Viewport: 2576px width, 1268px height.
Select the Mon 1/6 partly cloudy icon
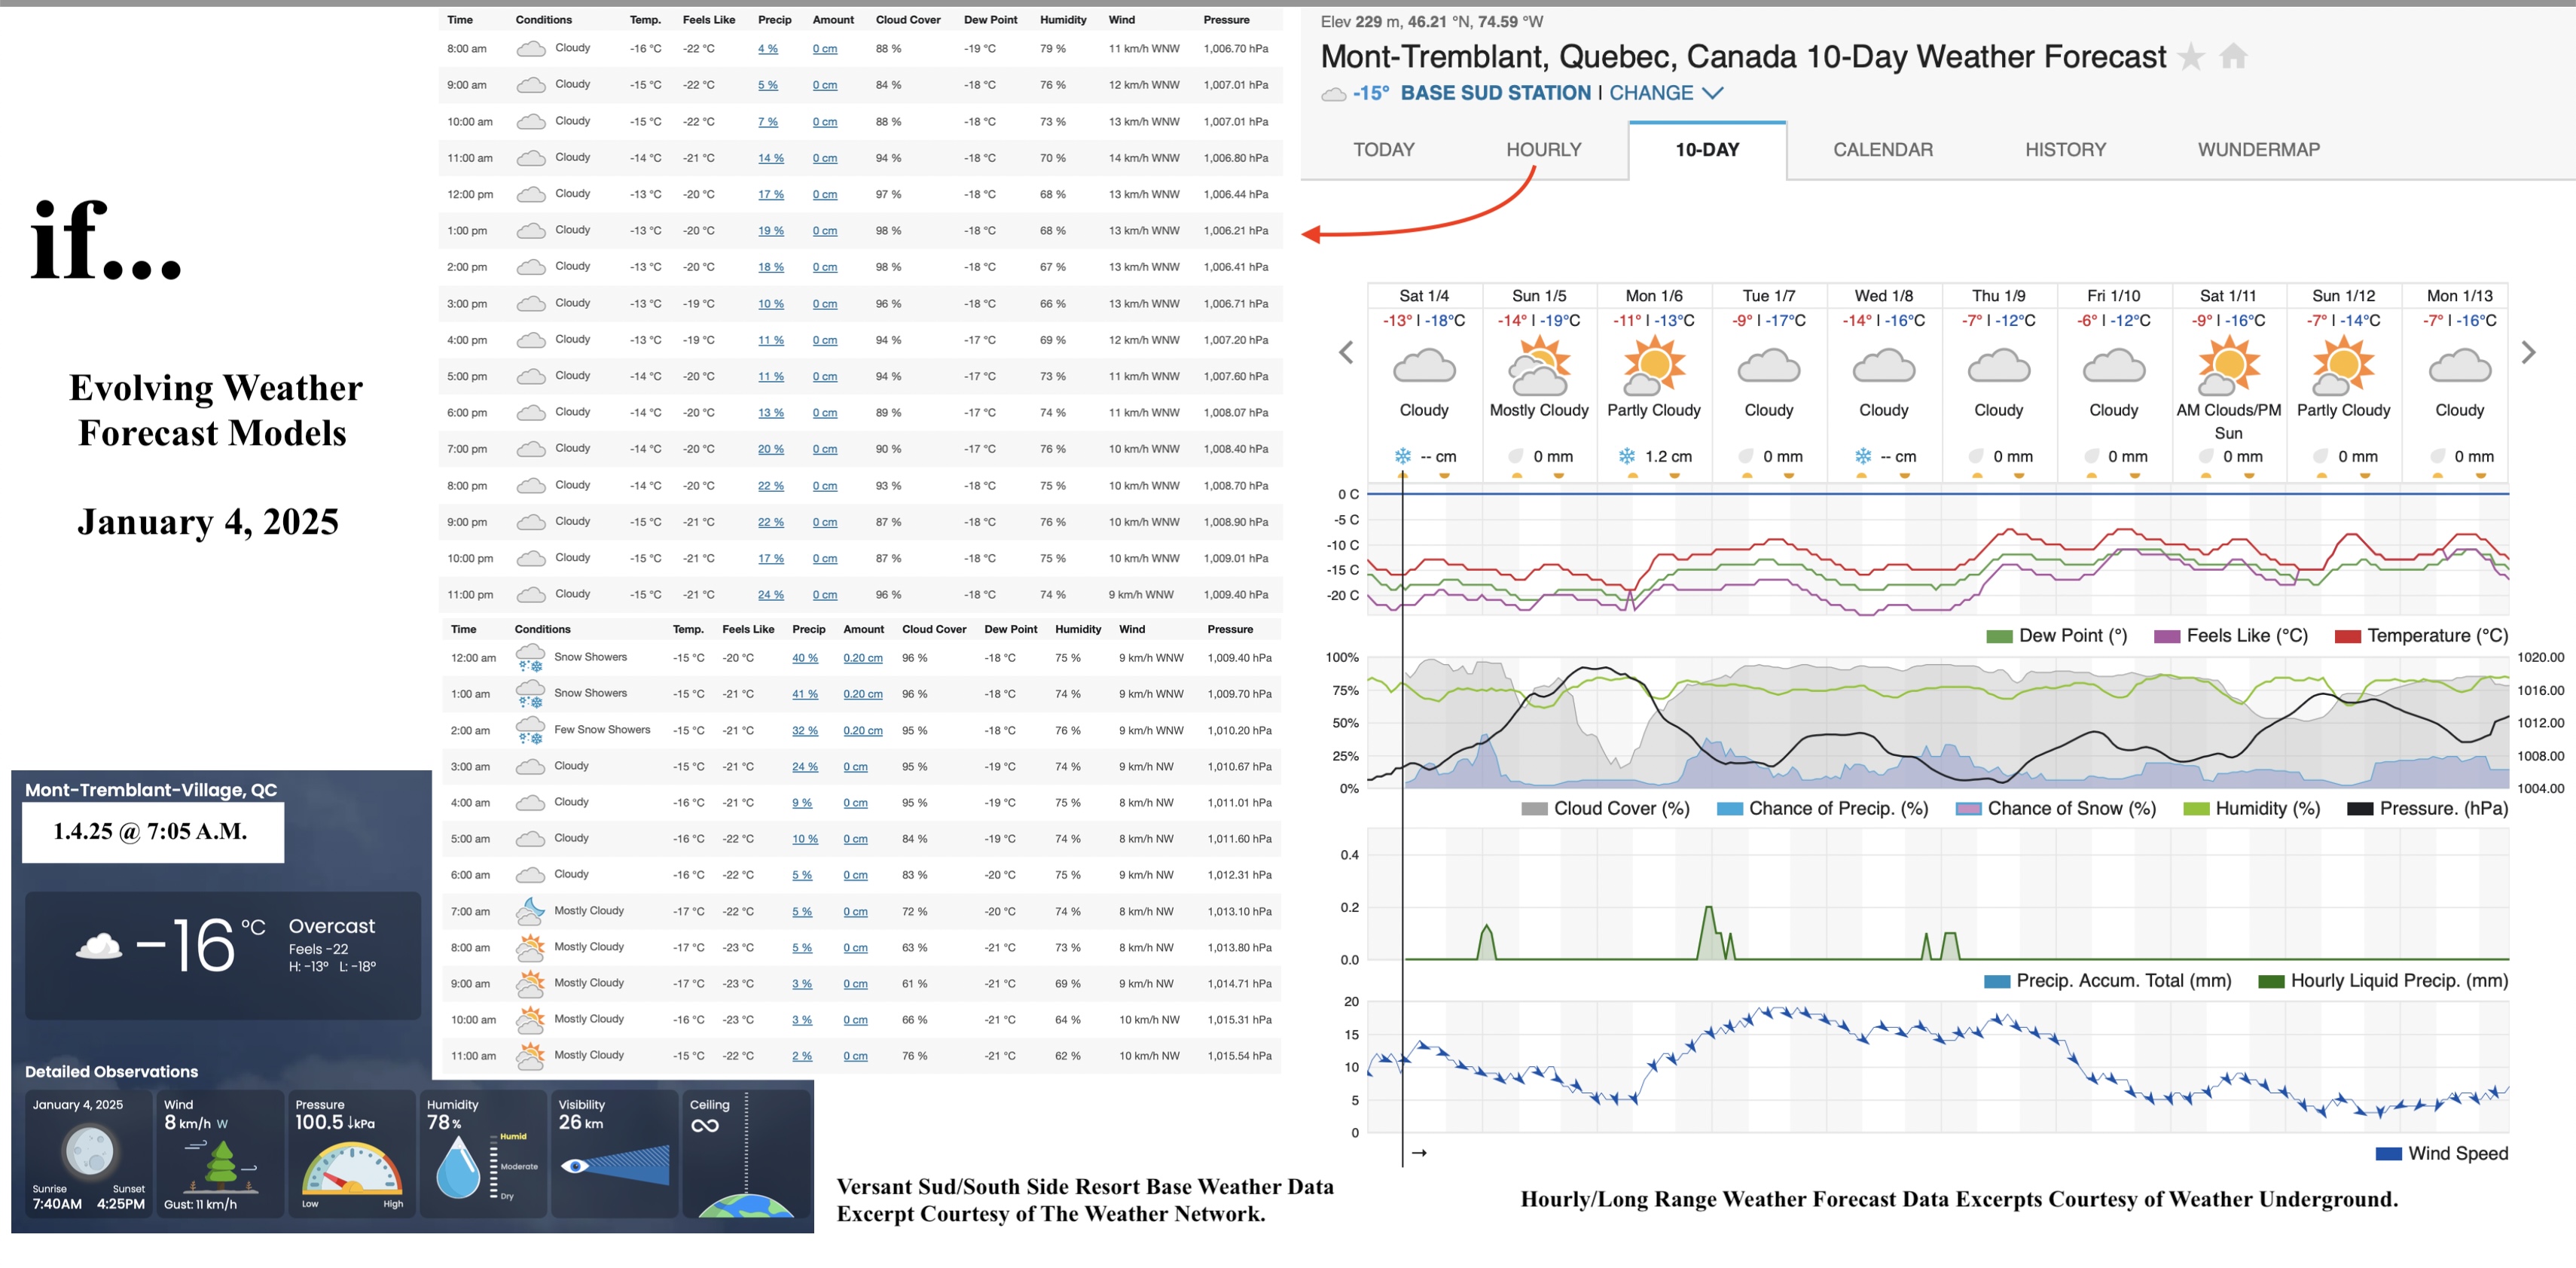1653,365
